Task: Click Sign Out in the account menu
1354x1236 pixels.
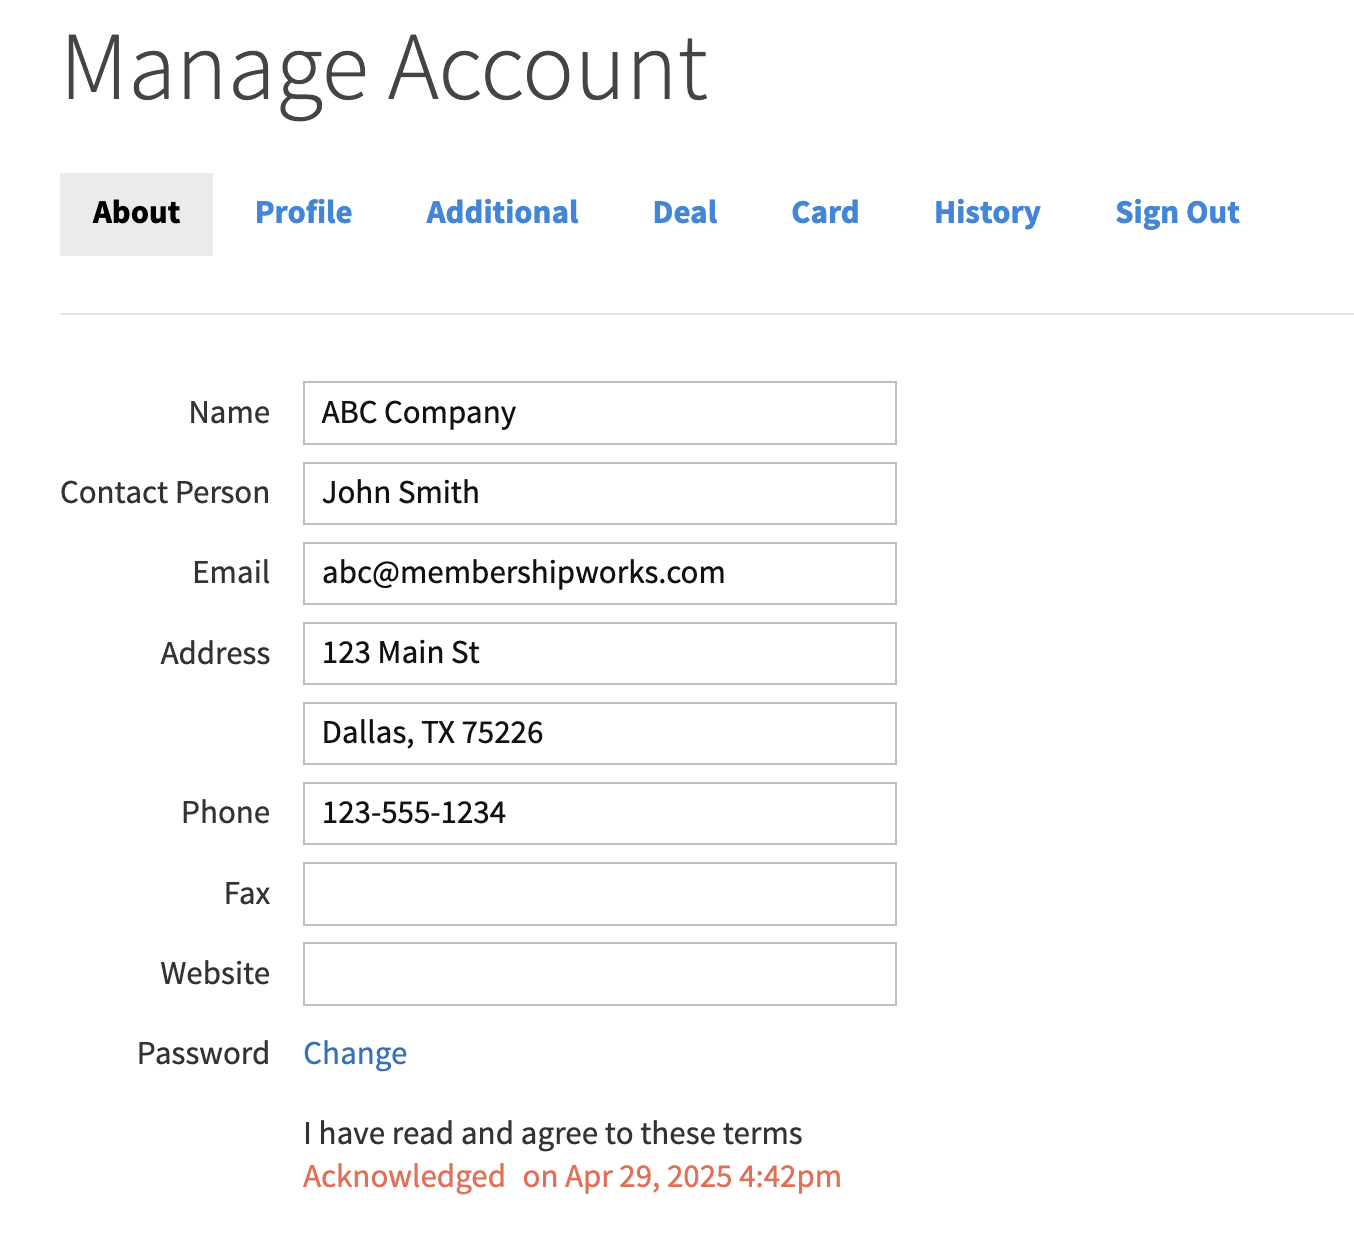Action: tap(1177, 213)
